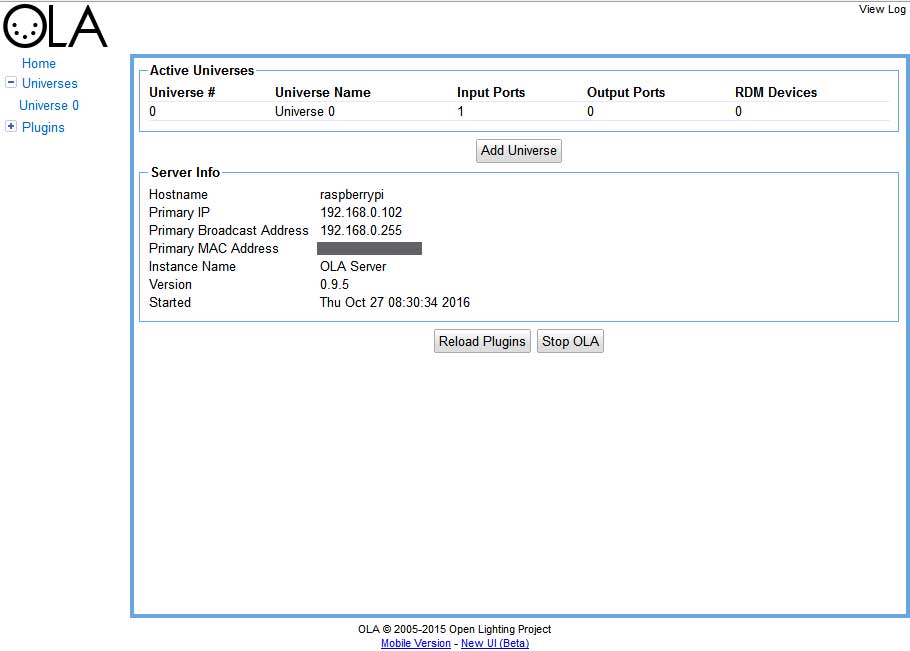Click the Universe Name column header
910x651 pixels.
point(322,93)
